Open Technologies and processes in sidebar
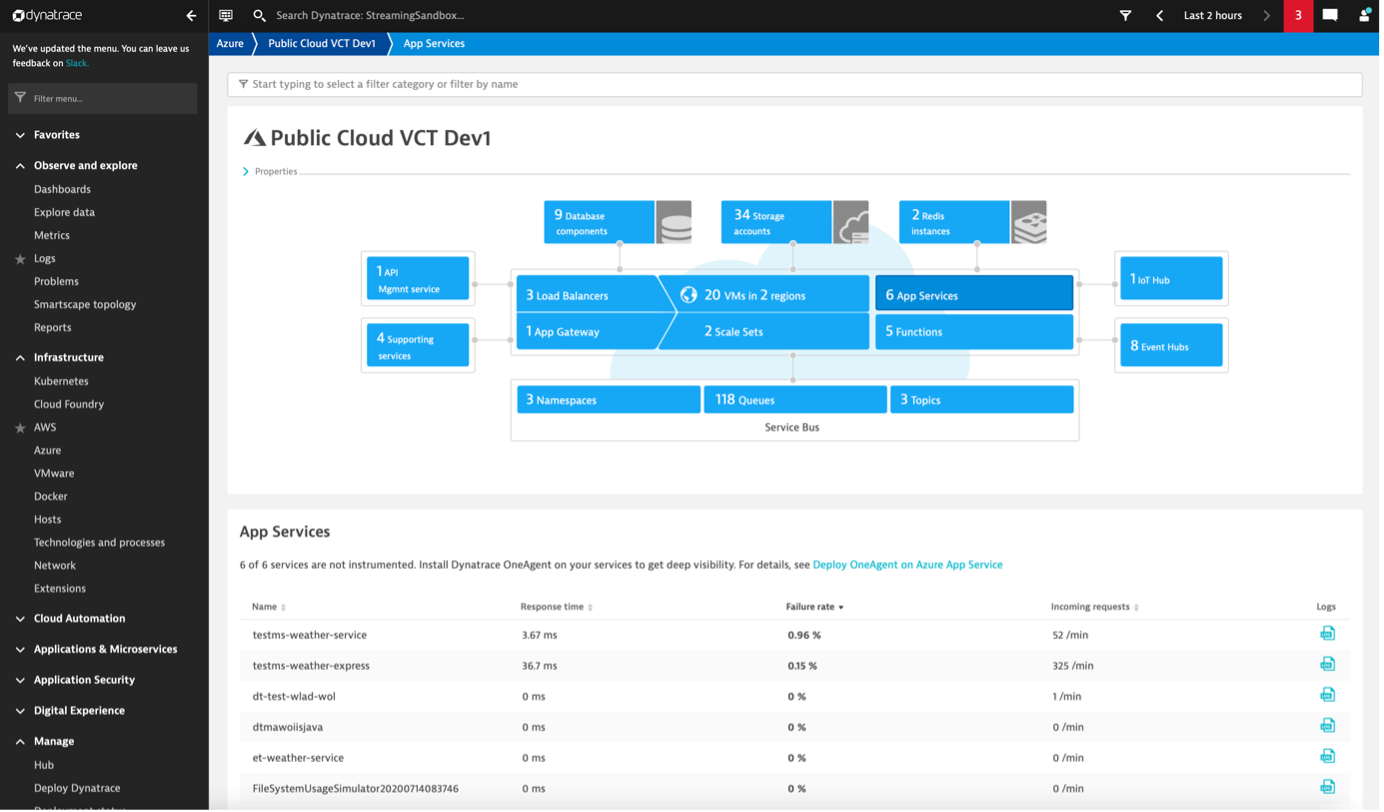The height and width of the screenshot is (812, 1384). [x=99, y=543]
